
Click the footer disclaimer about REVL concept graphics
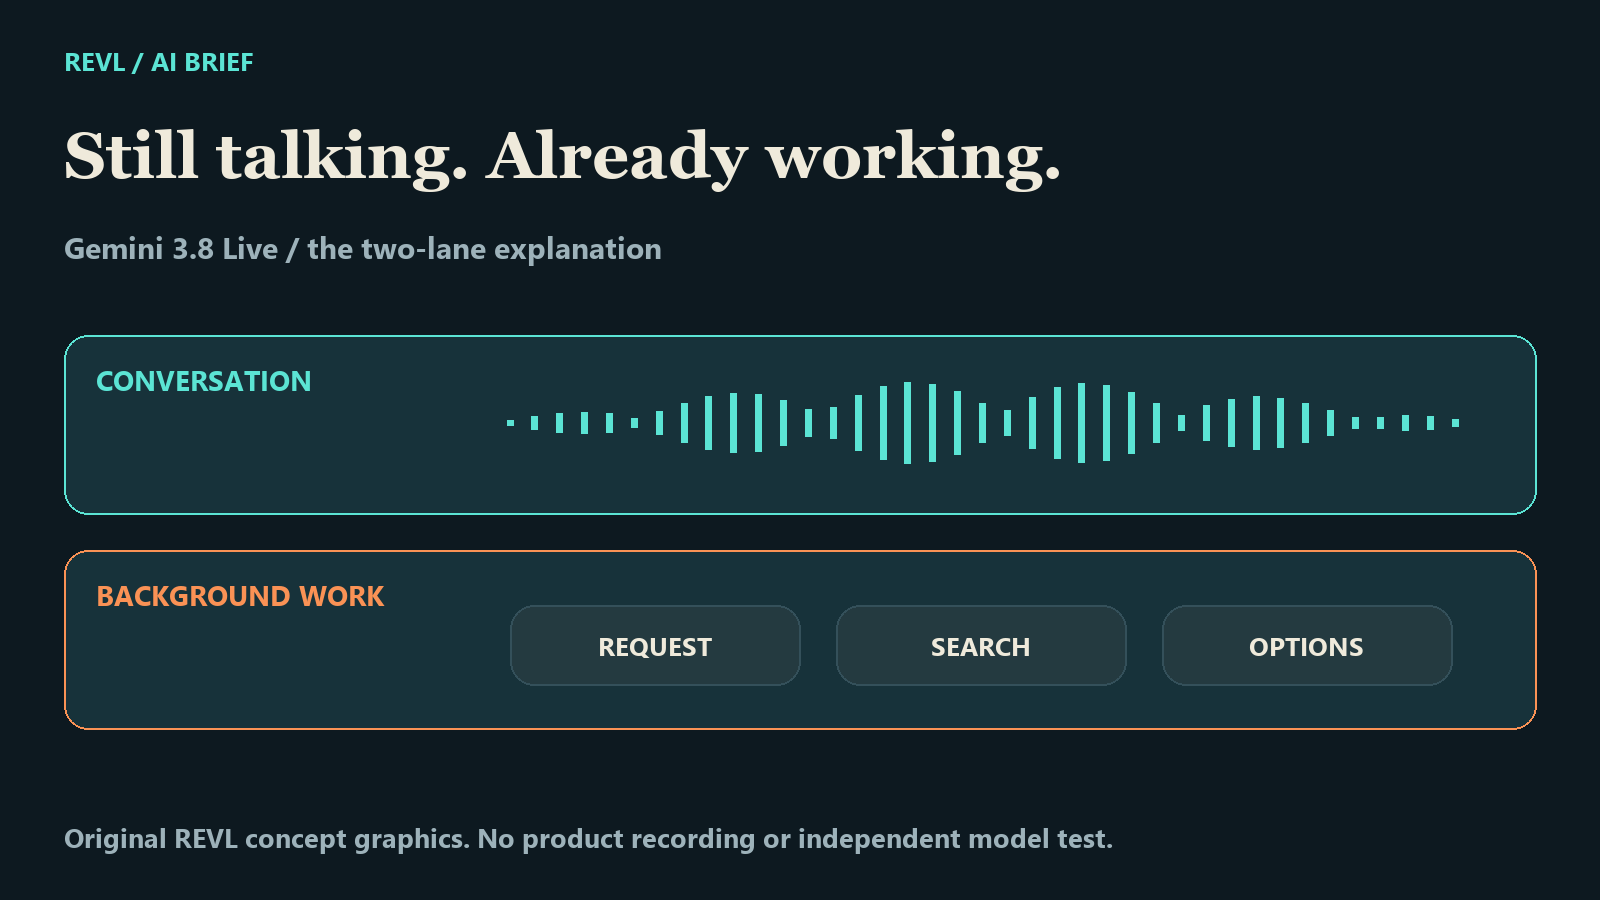tap(588, 839)
